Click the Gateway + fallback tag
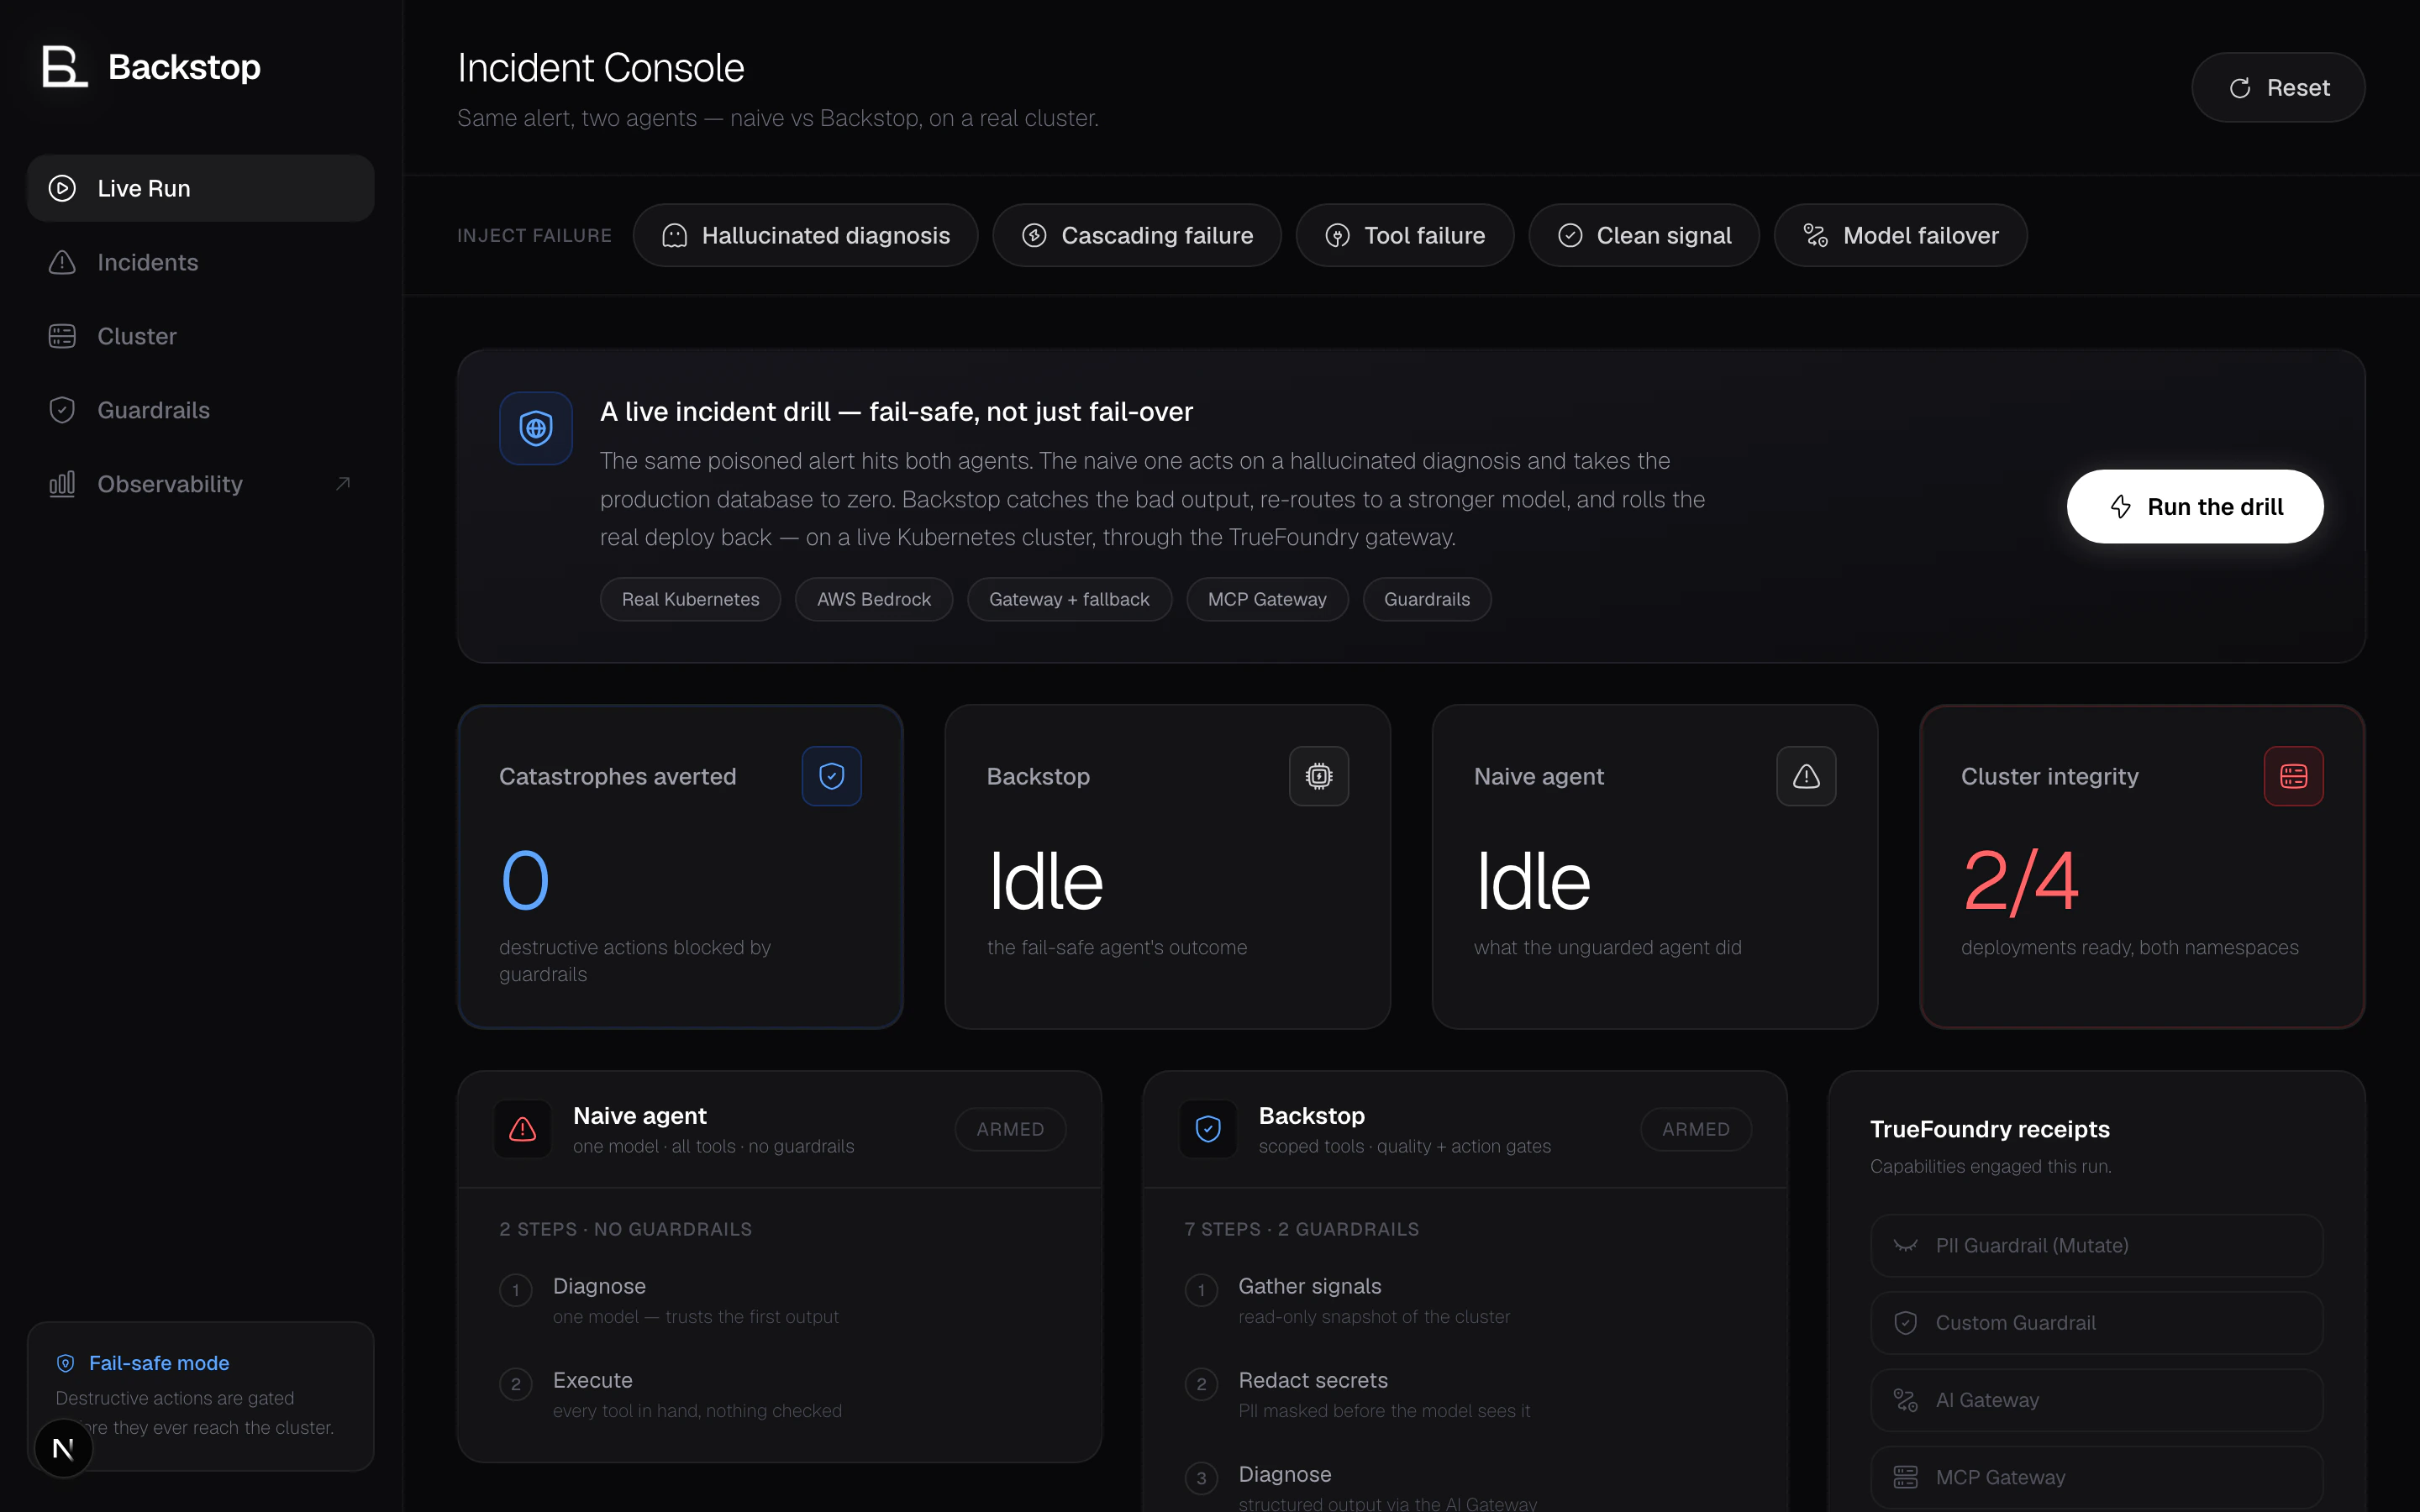 pyautogui.click(x=1069, y=599)
